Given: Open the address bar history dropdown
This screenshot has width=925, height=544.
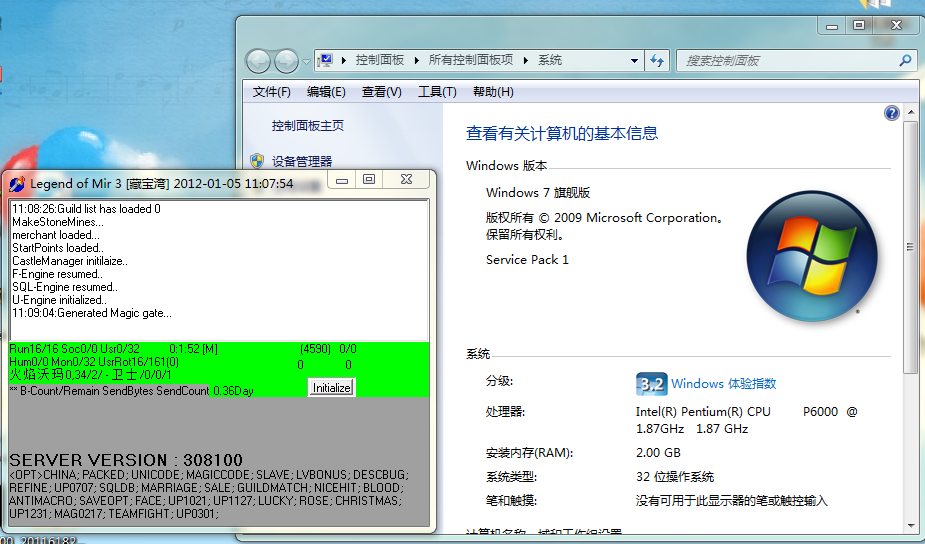Looking at the screenshot, I should coord(634,60).
